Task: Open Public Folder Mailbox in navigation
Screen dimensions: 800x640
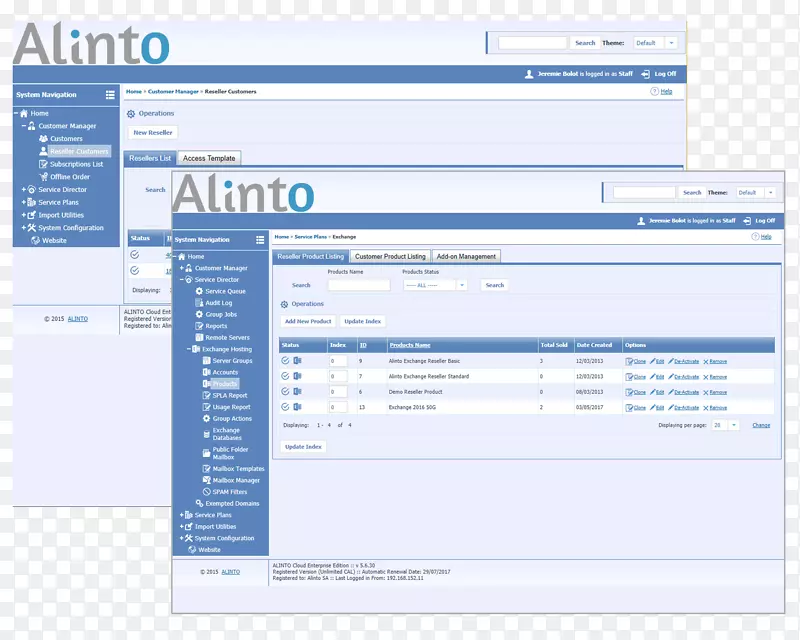Action: 230,453
